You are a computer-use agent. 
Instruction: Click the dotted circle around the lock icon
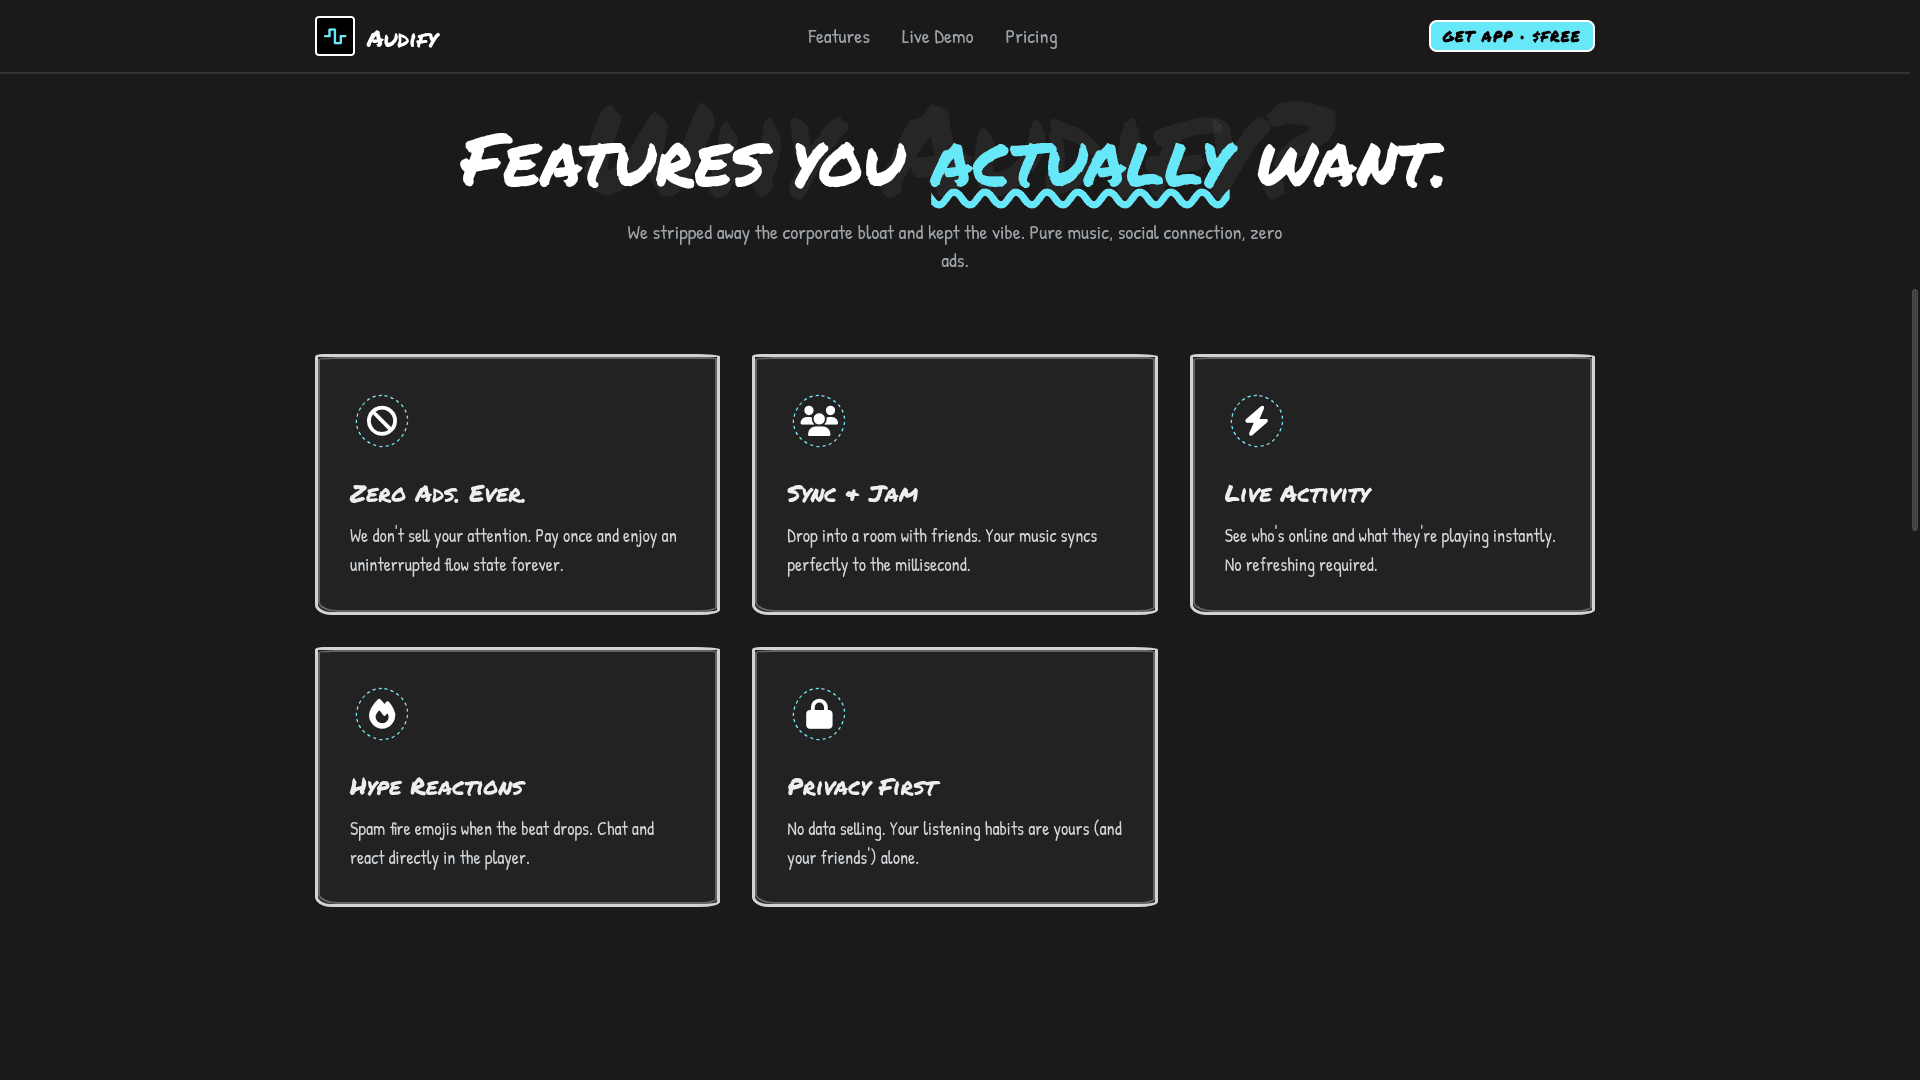tap(819, 713)
